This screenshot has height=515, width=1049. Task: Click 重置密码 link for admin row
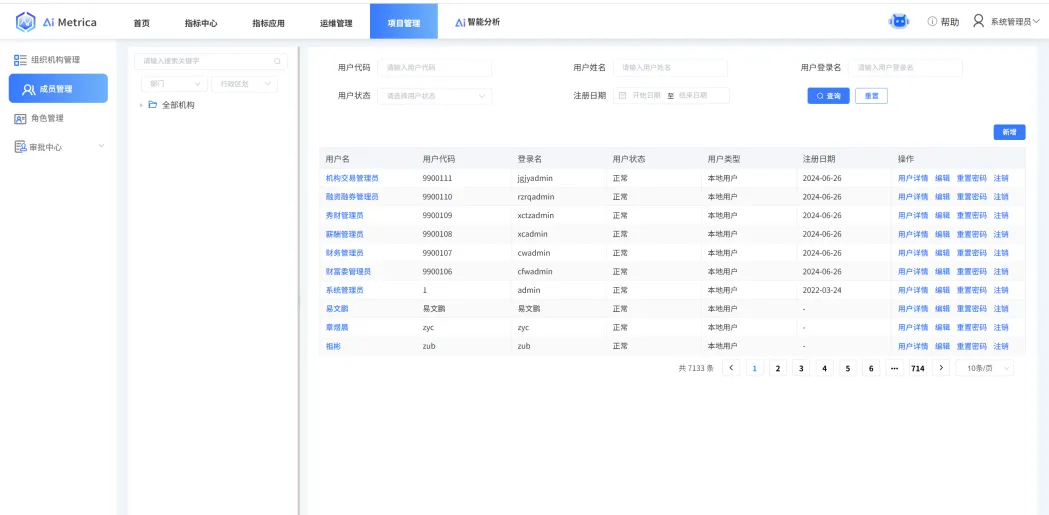click(x=971, y=290)
